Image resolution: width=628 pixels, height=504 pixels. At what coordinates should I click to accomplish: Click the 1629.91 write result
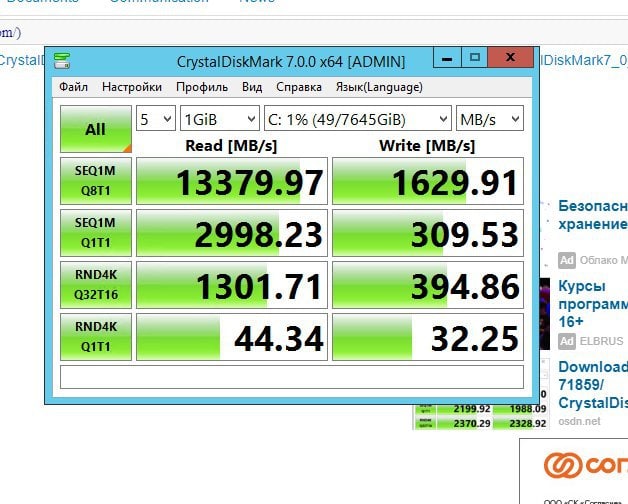[428, 181]
